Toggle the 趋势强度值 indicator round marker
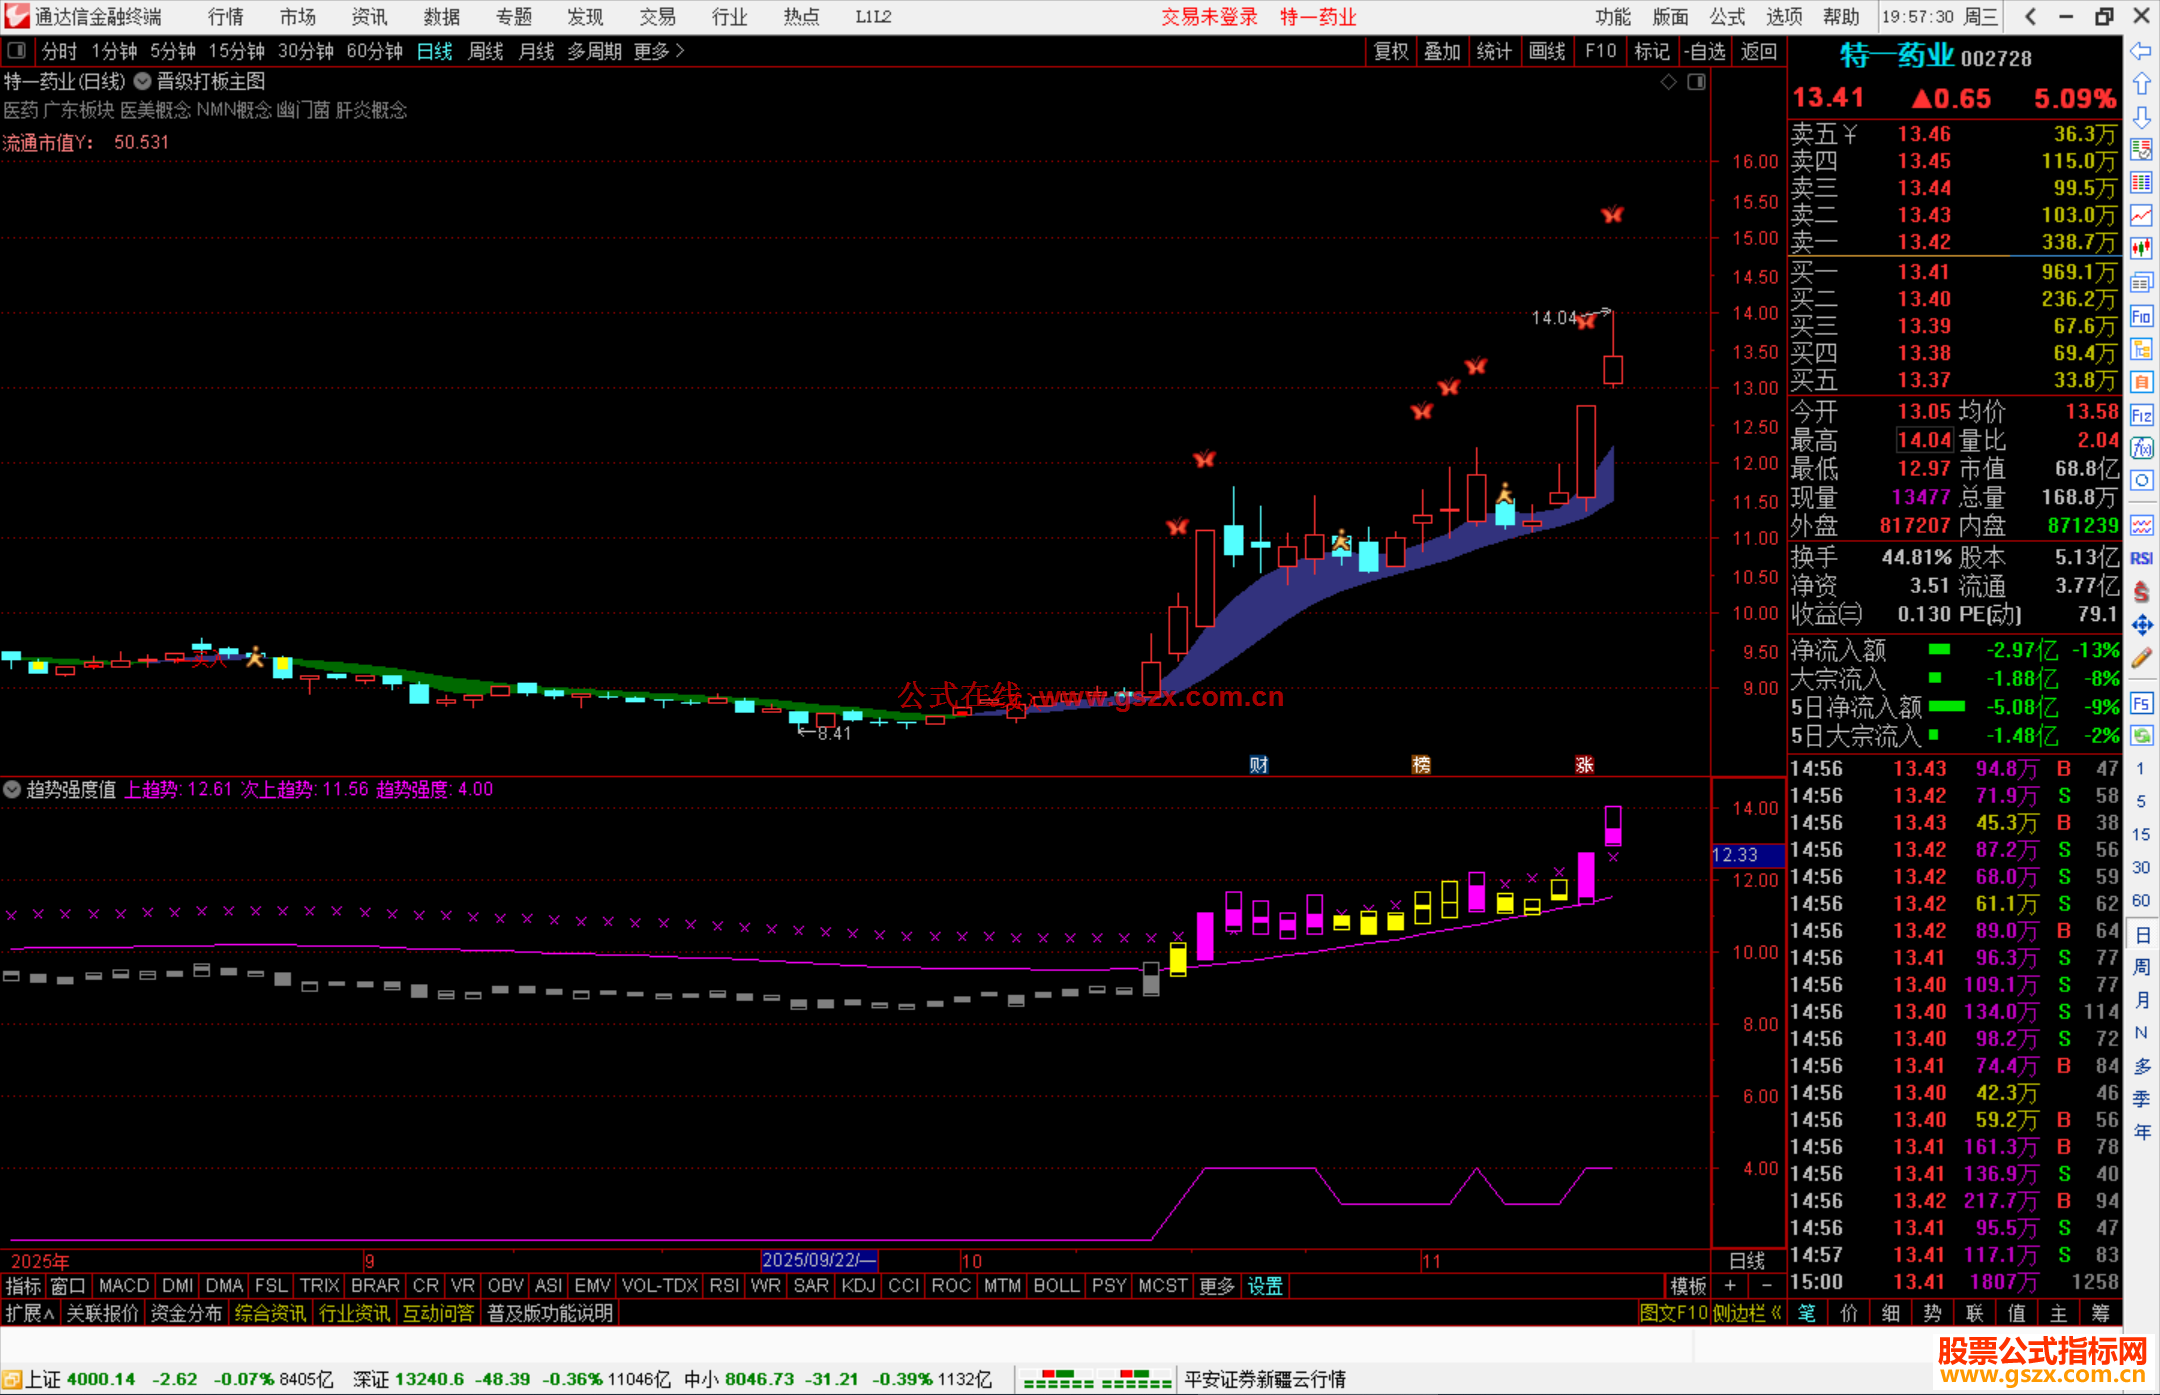Image resolution: width=2160 pixels, height=1395 pixels. [12, 789]
